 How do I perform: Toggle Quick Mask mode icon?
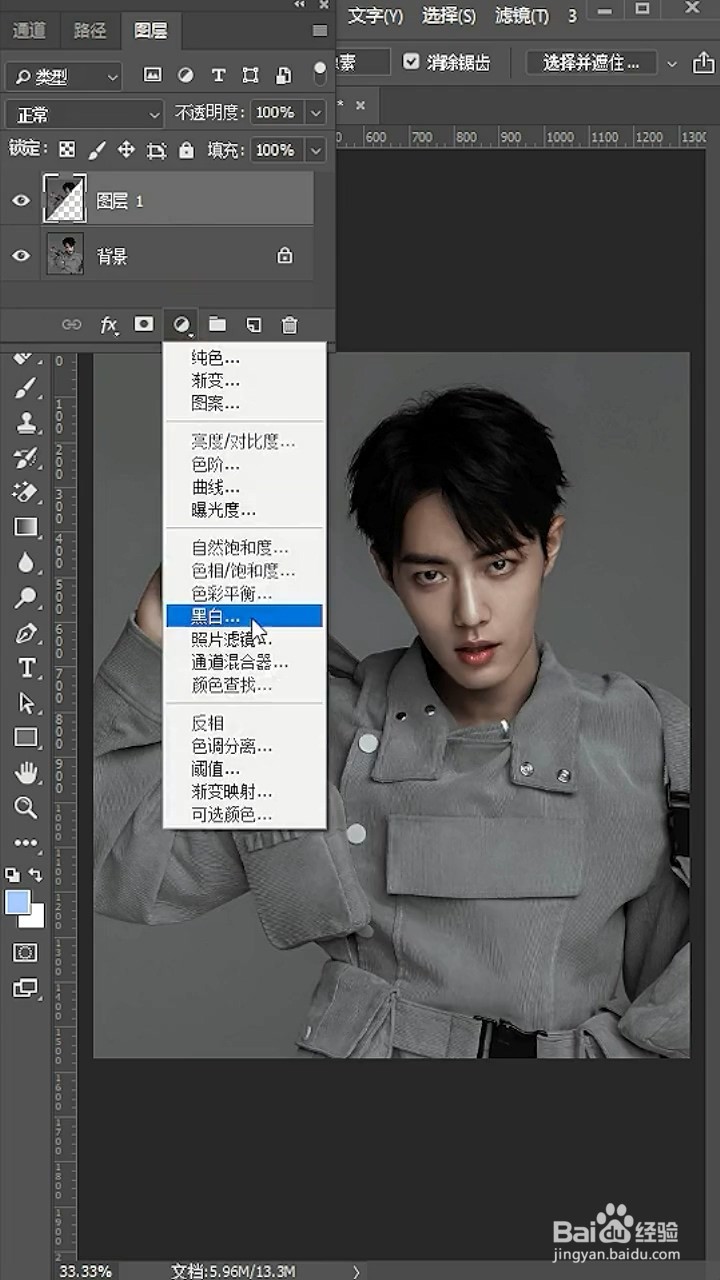[x=26, y=953]
